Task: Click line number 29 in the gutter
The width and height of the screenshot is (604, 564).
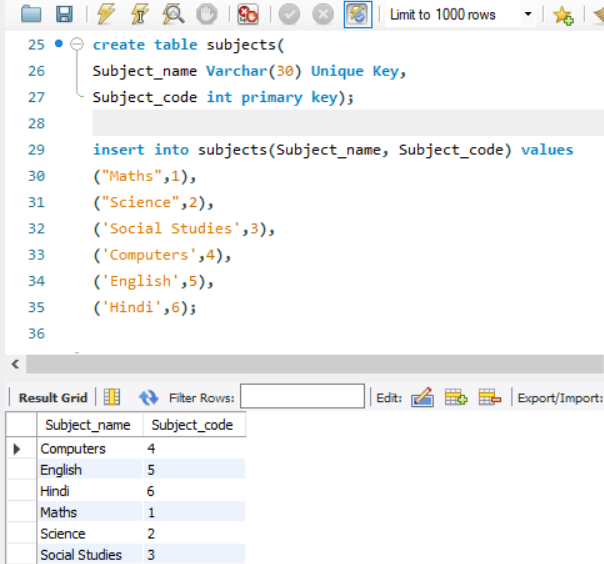Action: pos(36,149)
